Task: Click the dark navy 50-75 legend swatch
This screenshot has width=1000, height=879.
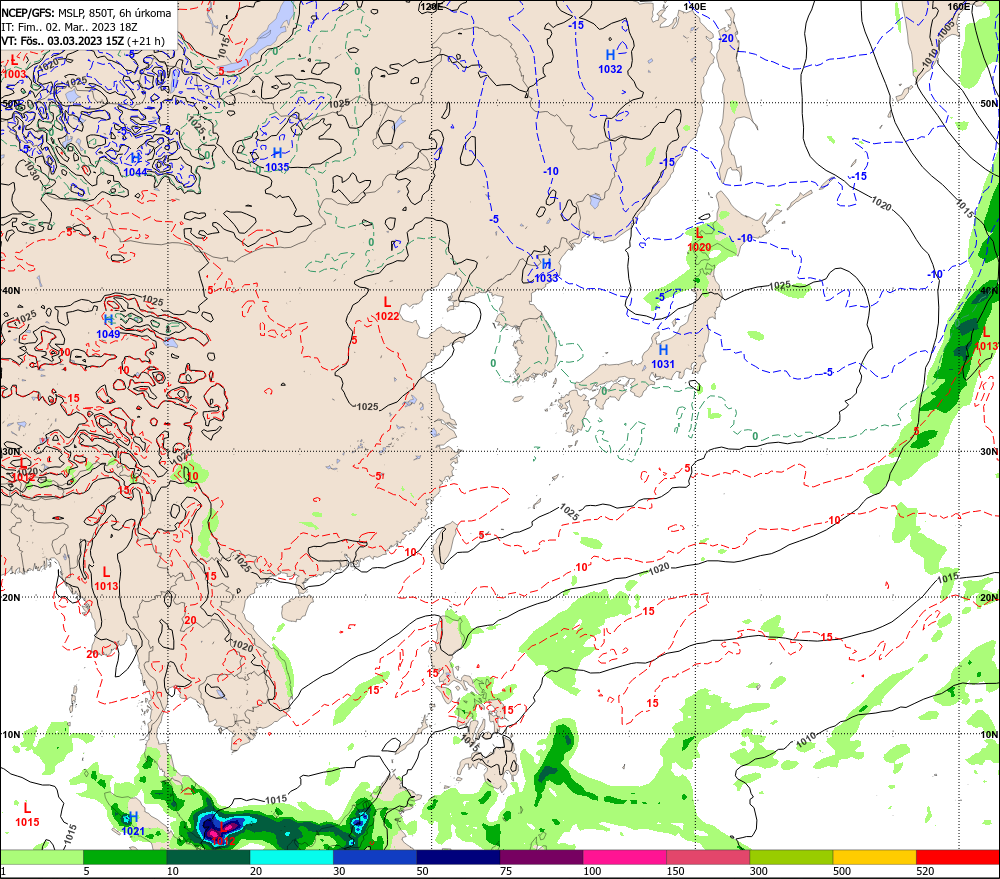Action: 458,857
